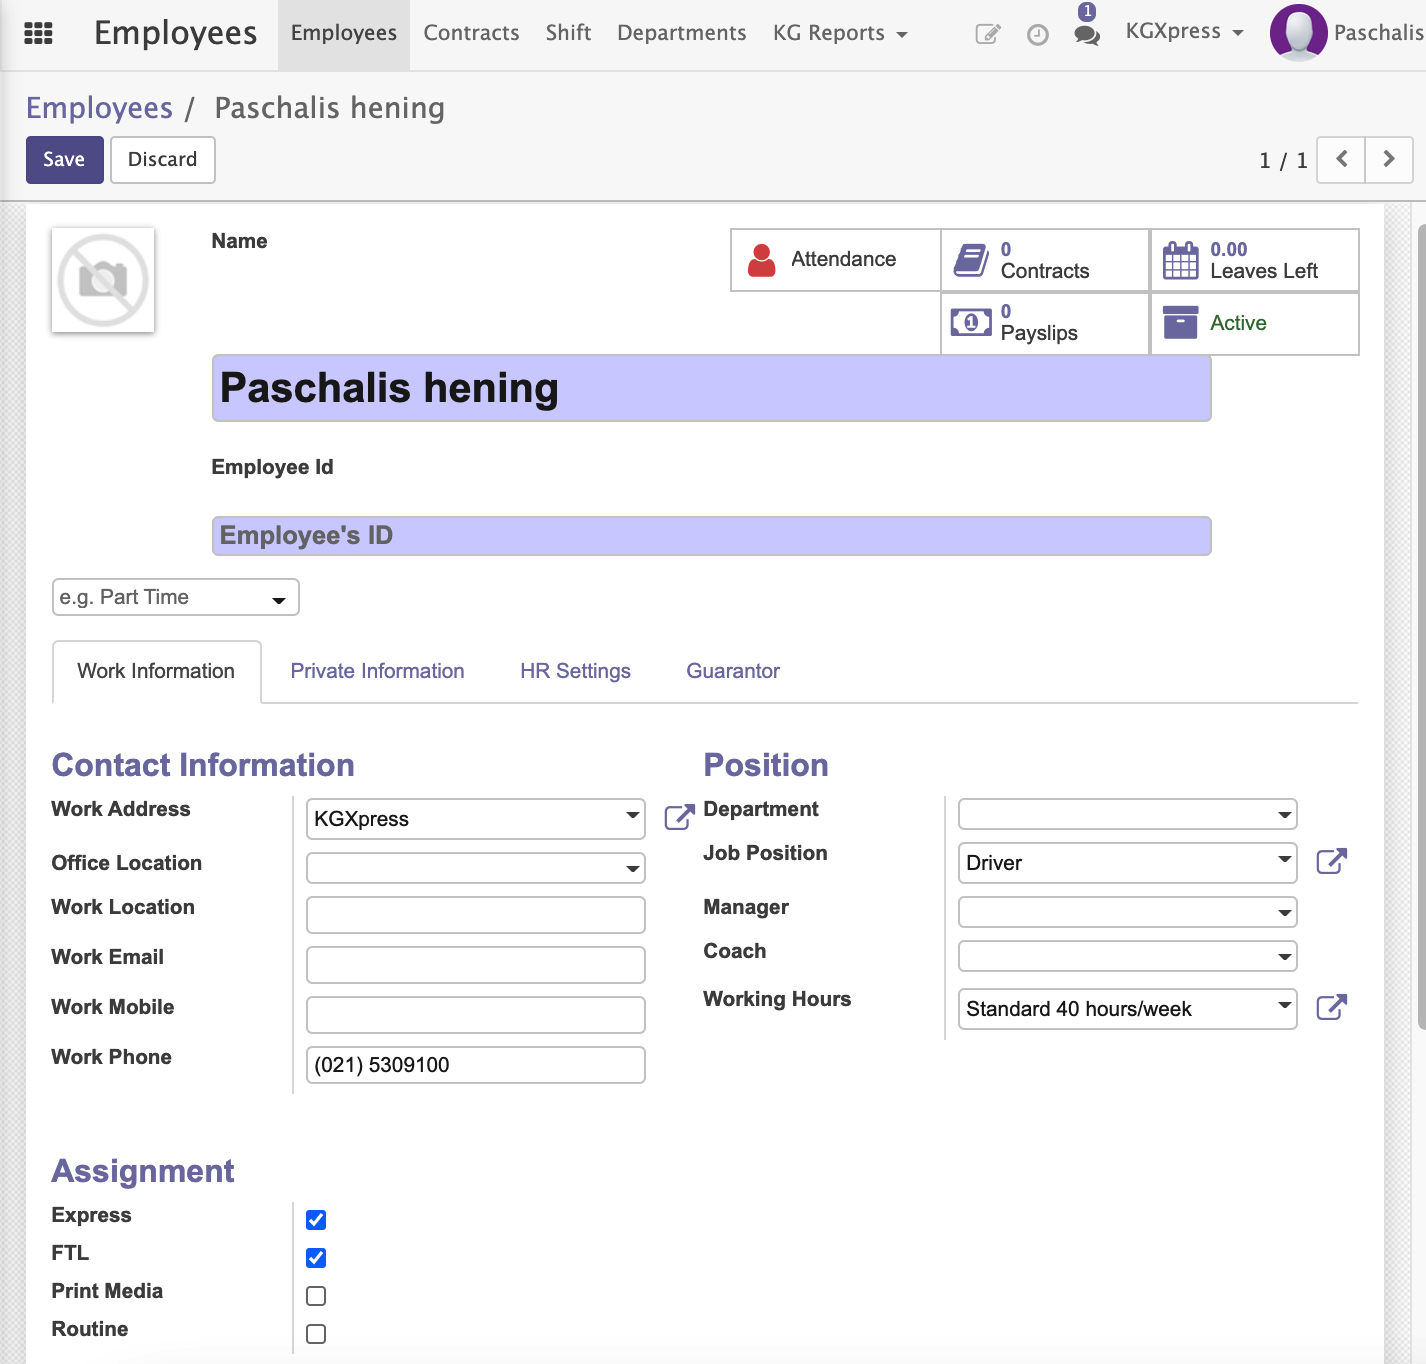Open Working Hours dropdown
Screen dimensions: 1426x1364
click(1127, 1009)
